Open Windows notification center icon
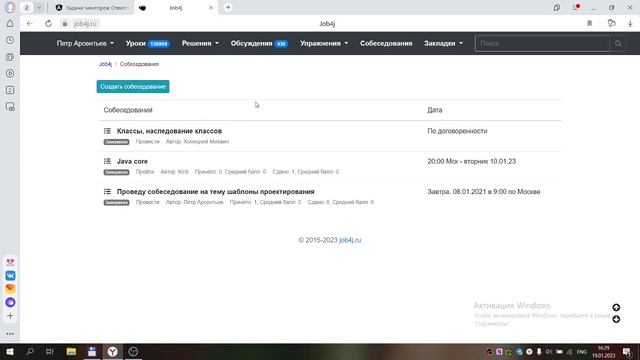The height and width of the screenshot is (360, 640). (x=627, y=351)
